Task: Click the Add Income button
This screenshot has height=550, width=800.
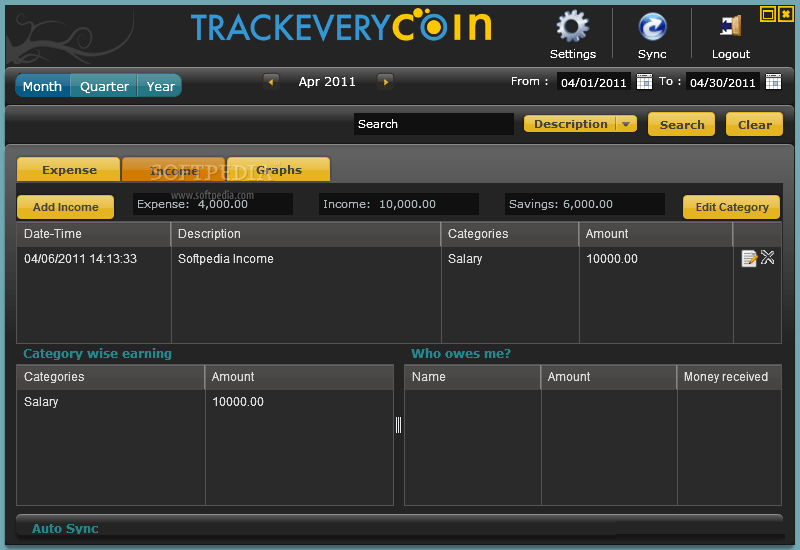Action: coord(65,207)
